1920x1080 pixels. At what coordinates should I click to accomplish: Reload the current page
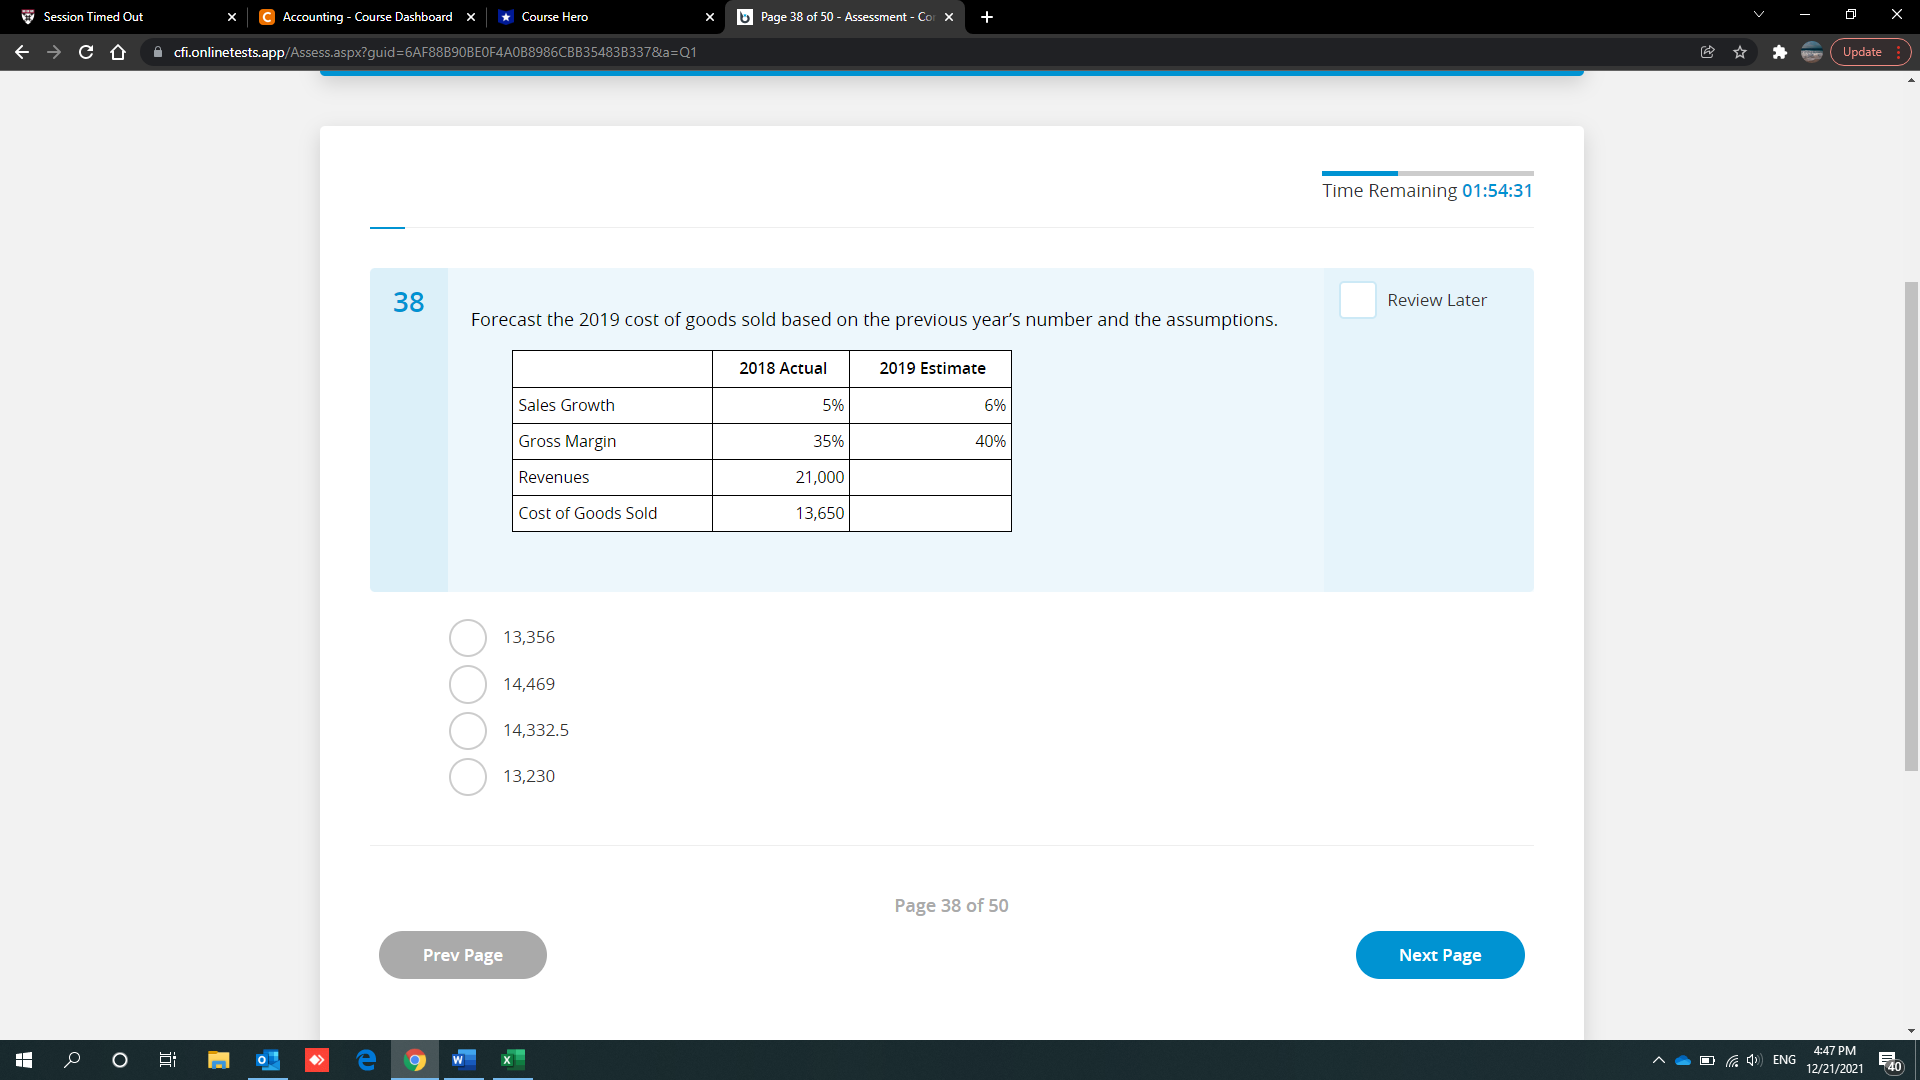point(86,52)
